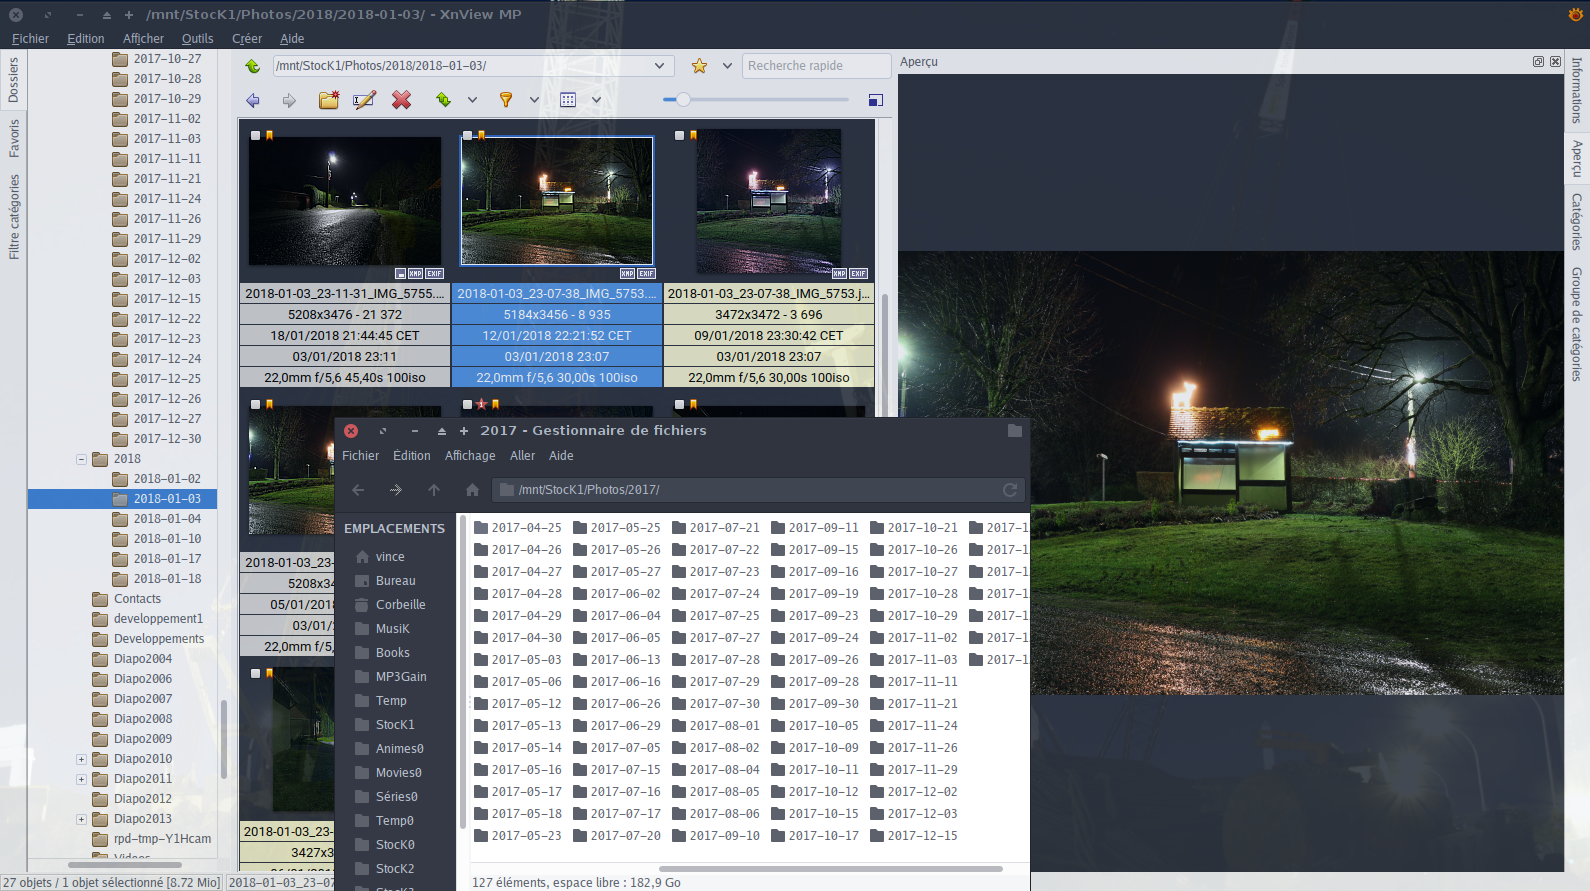Tick the checkbox on the selected IMG_5753 thumbnail

tap(468, 135)
